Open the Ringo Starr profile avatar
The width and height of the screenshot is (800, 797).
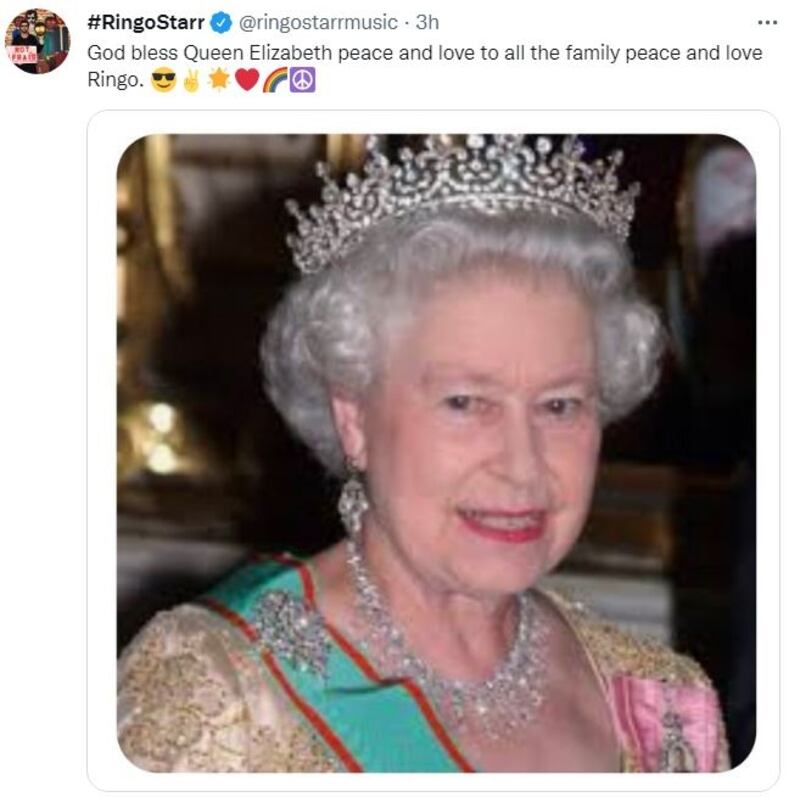click(x=37, y=41)
